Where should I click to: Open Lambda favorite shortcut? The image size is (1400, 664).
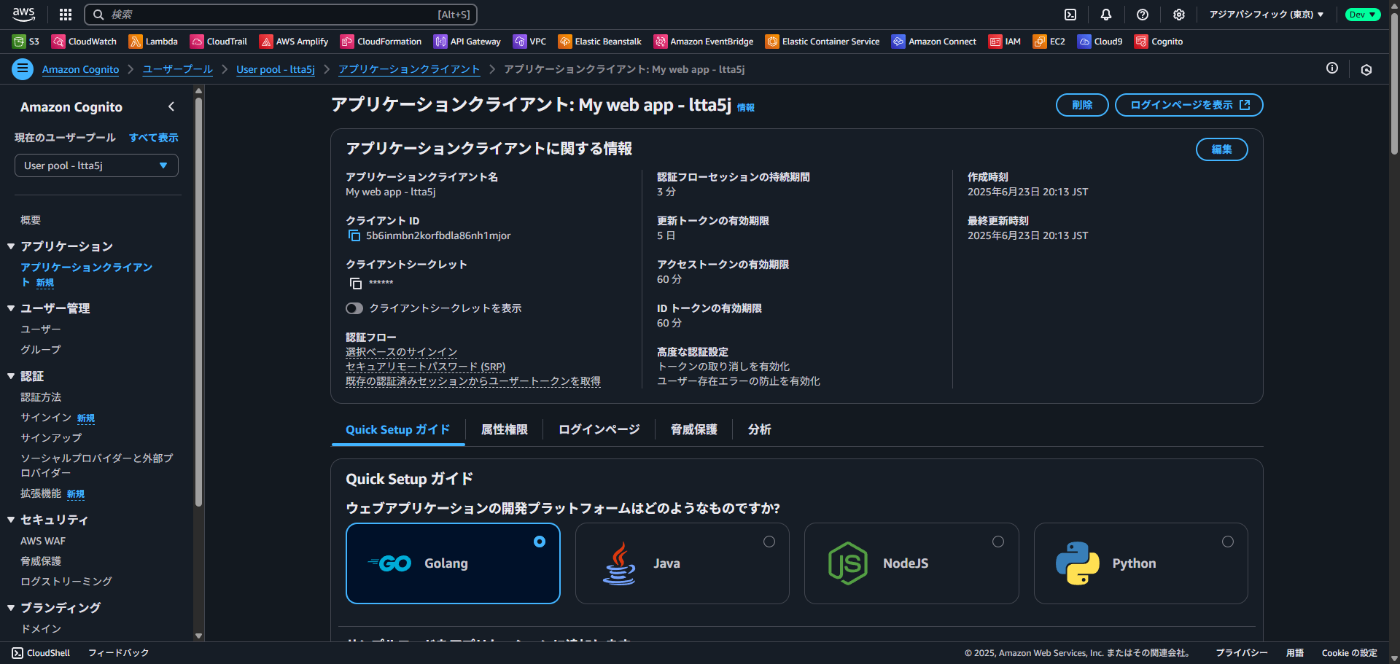click(x=153, y=42)
